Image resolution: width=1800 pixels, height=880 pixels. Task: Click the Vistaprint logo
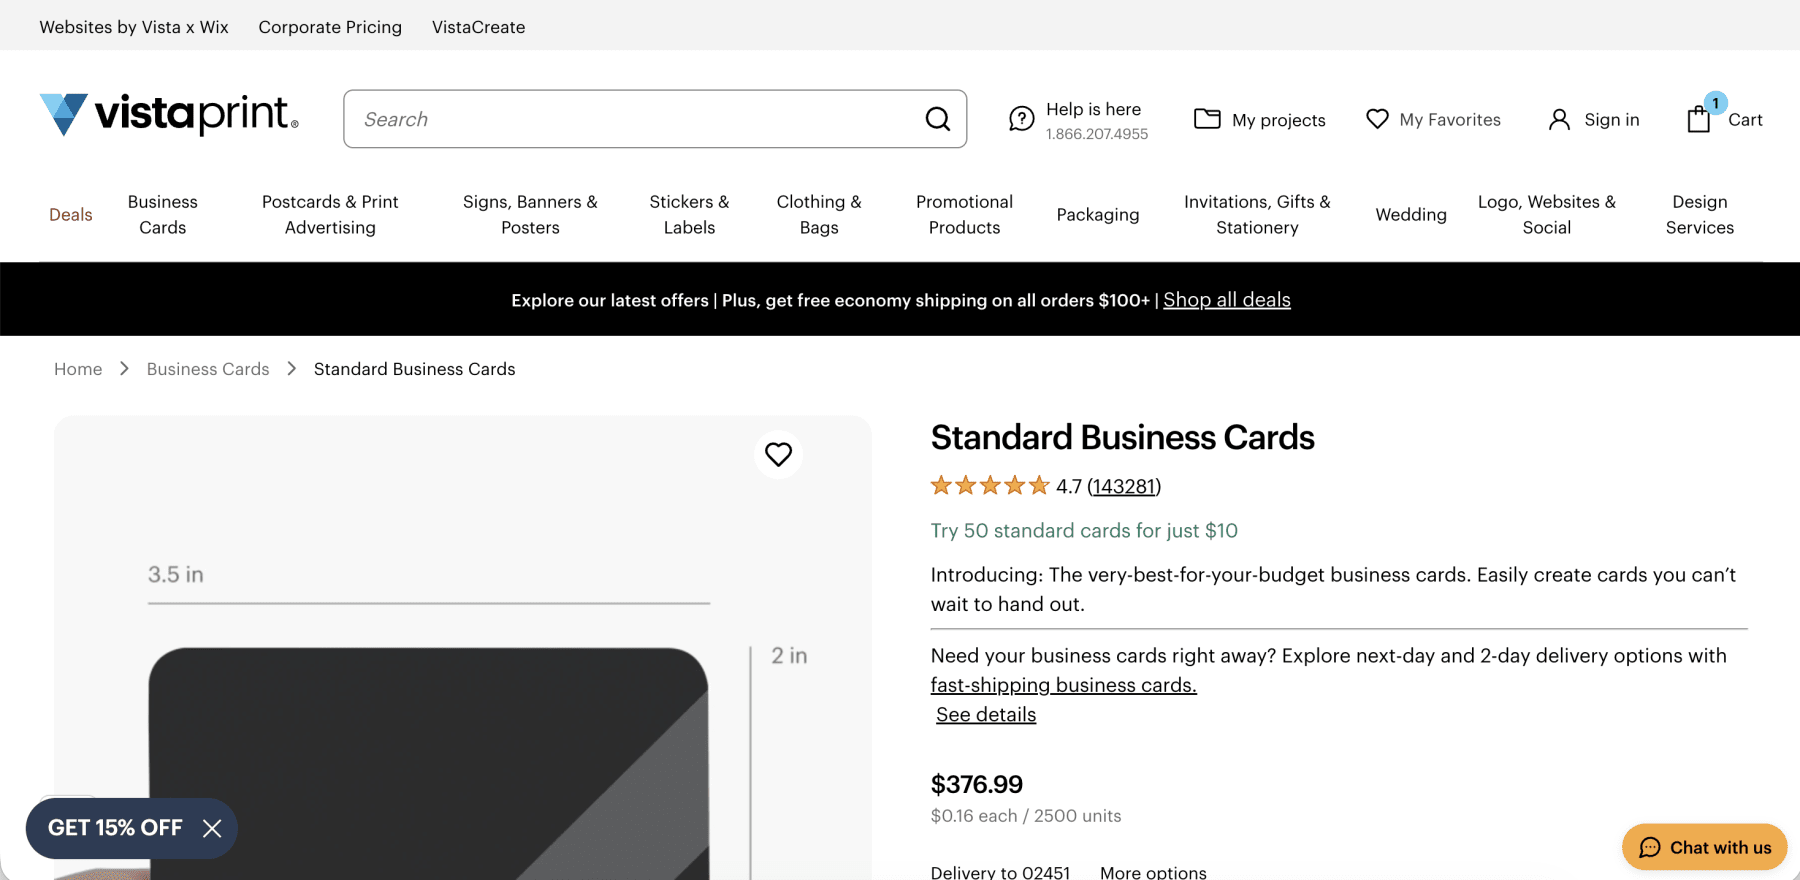[169, 115]
